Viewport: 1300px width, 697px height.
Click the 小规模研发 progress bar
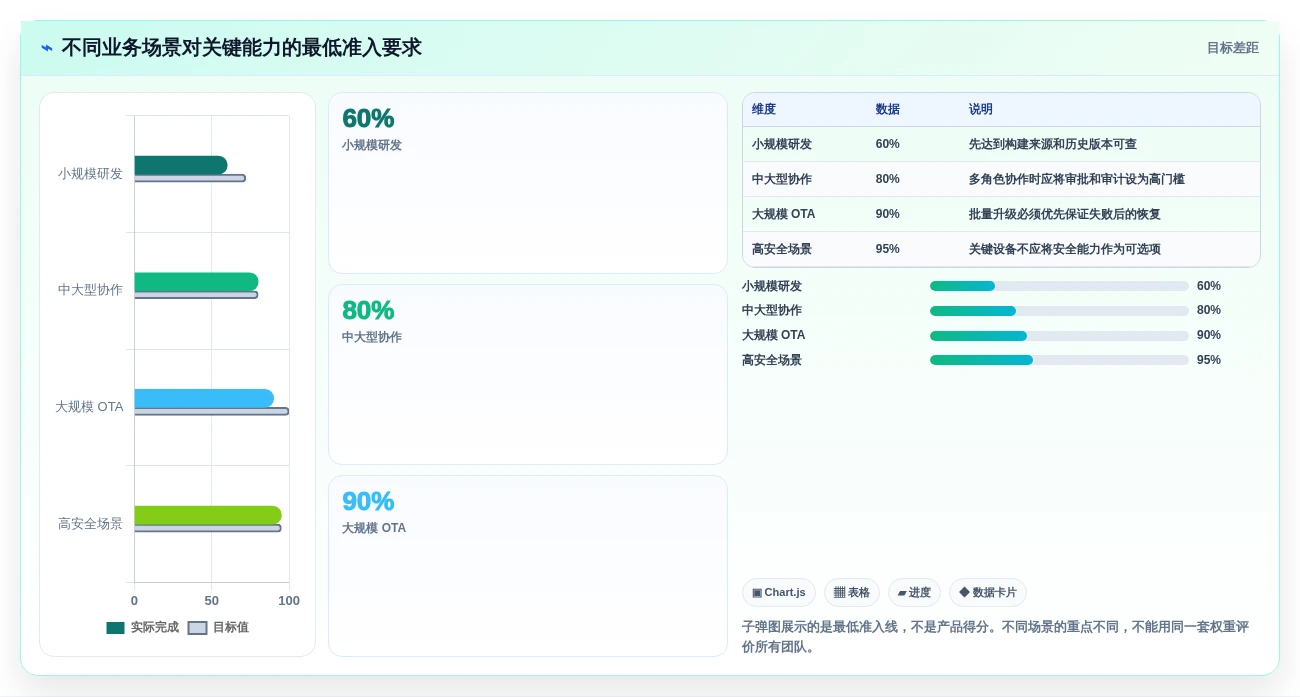point(1059,286)
